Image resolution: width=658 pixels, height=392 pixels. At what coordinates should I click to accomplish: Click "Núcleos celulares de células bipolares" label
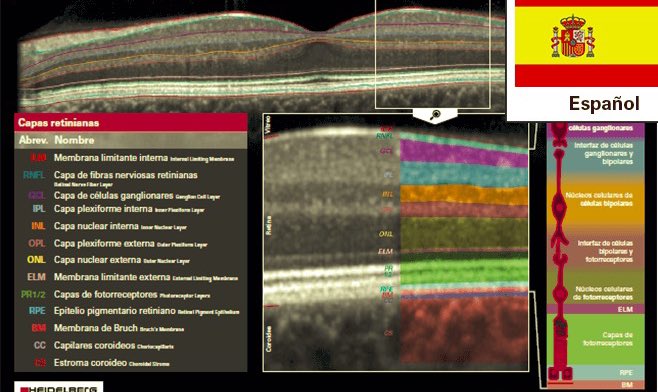(599, 199)
